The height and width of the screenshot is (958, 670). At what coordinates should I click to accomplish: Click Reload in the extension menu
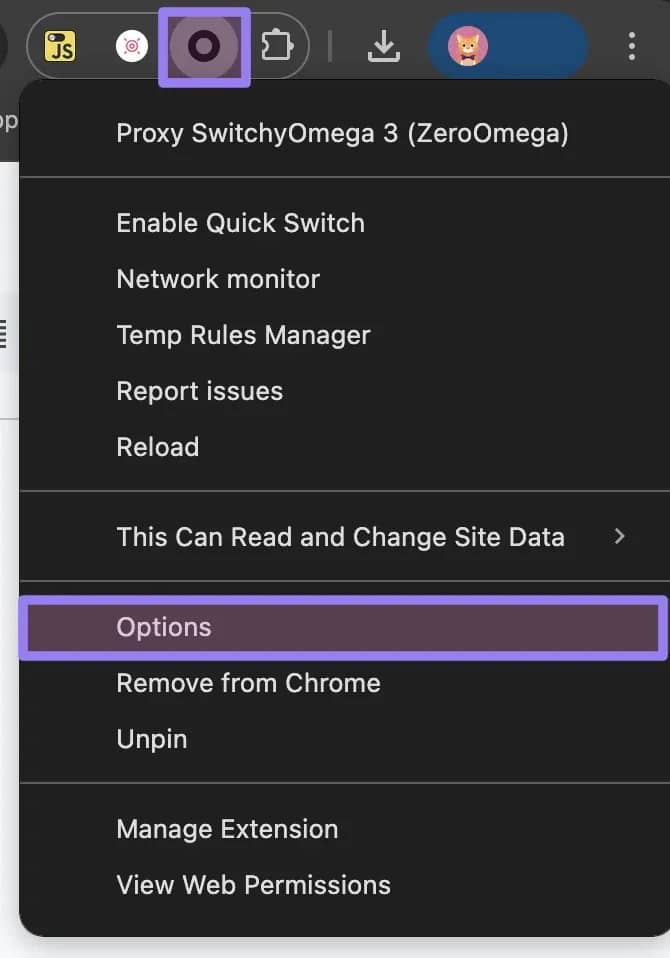(x=158, y=447)
